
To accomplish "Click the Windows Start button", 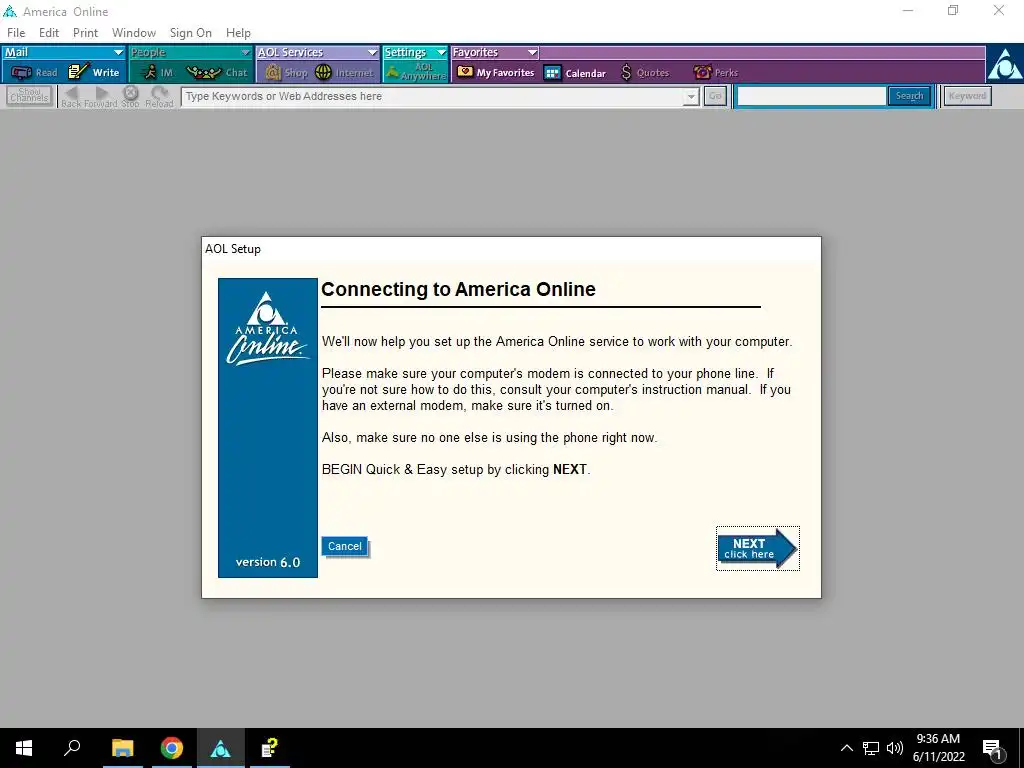I will tap(24, 748).
